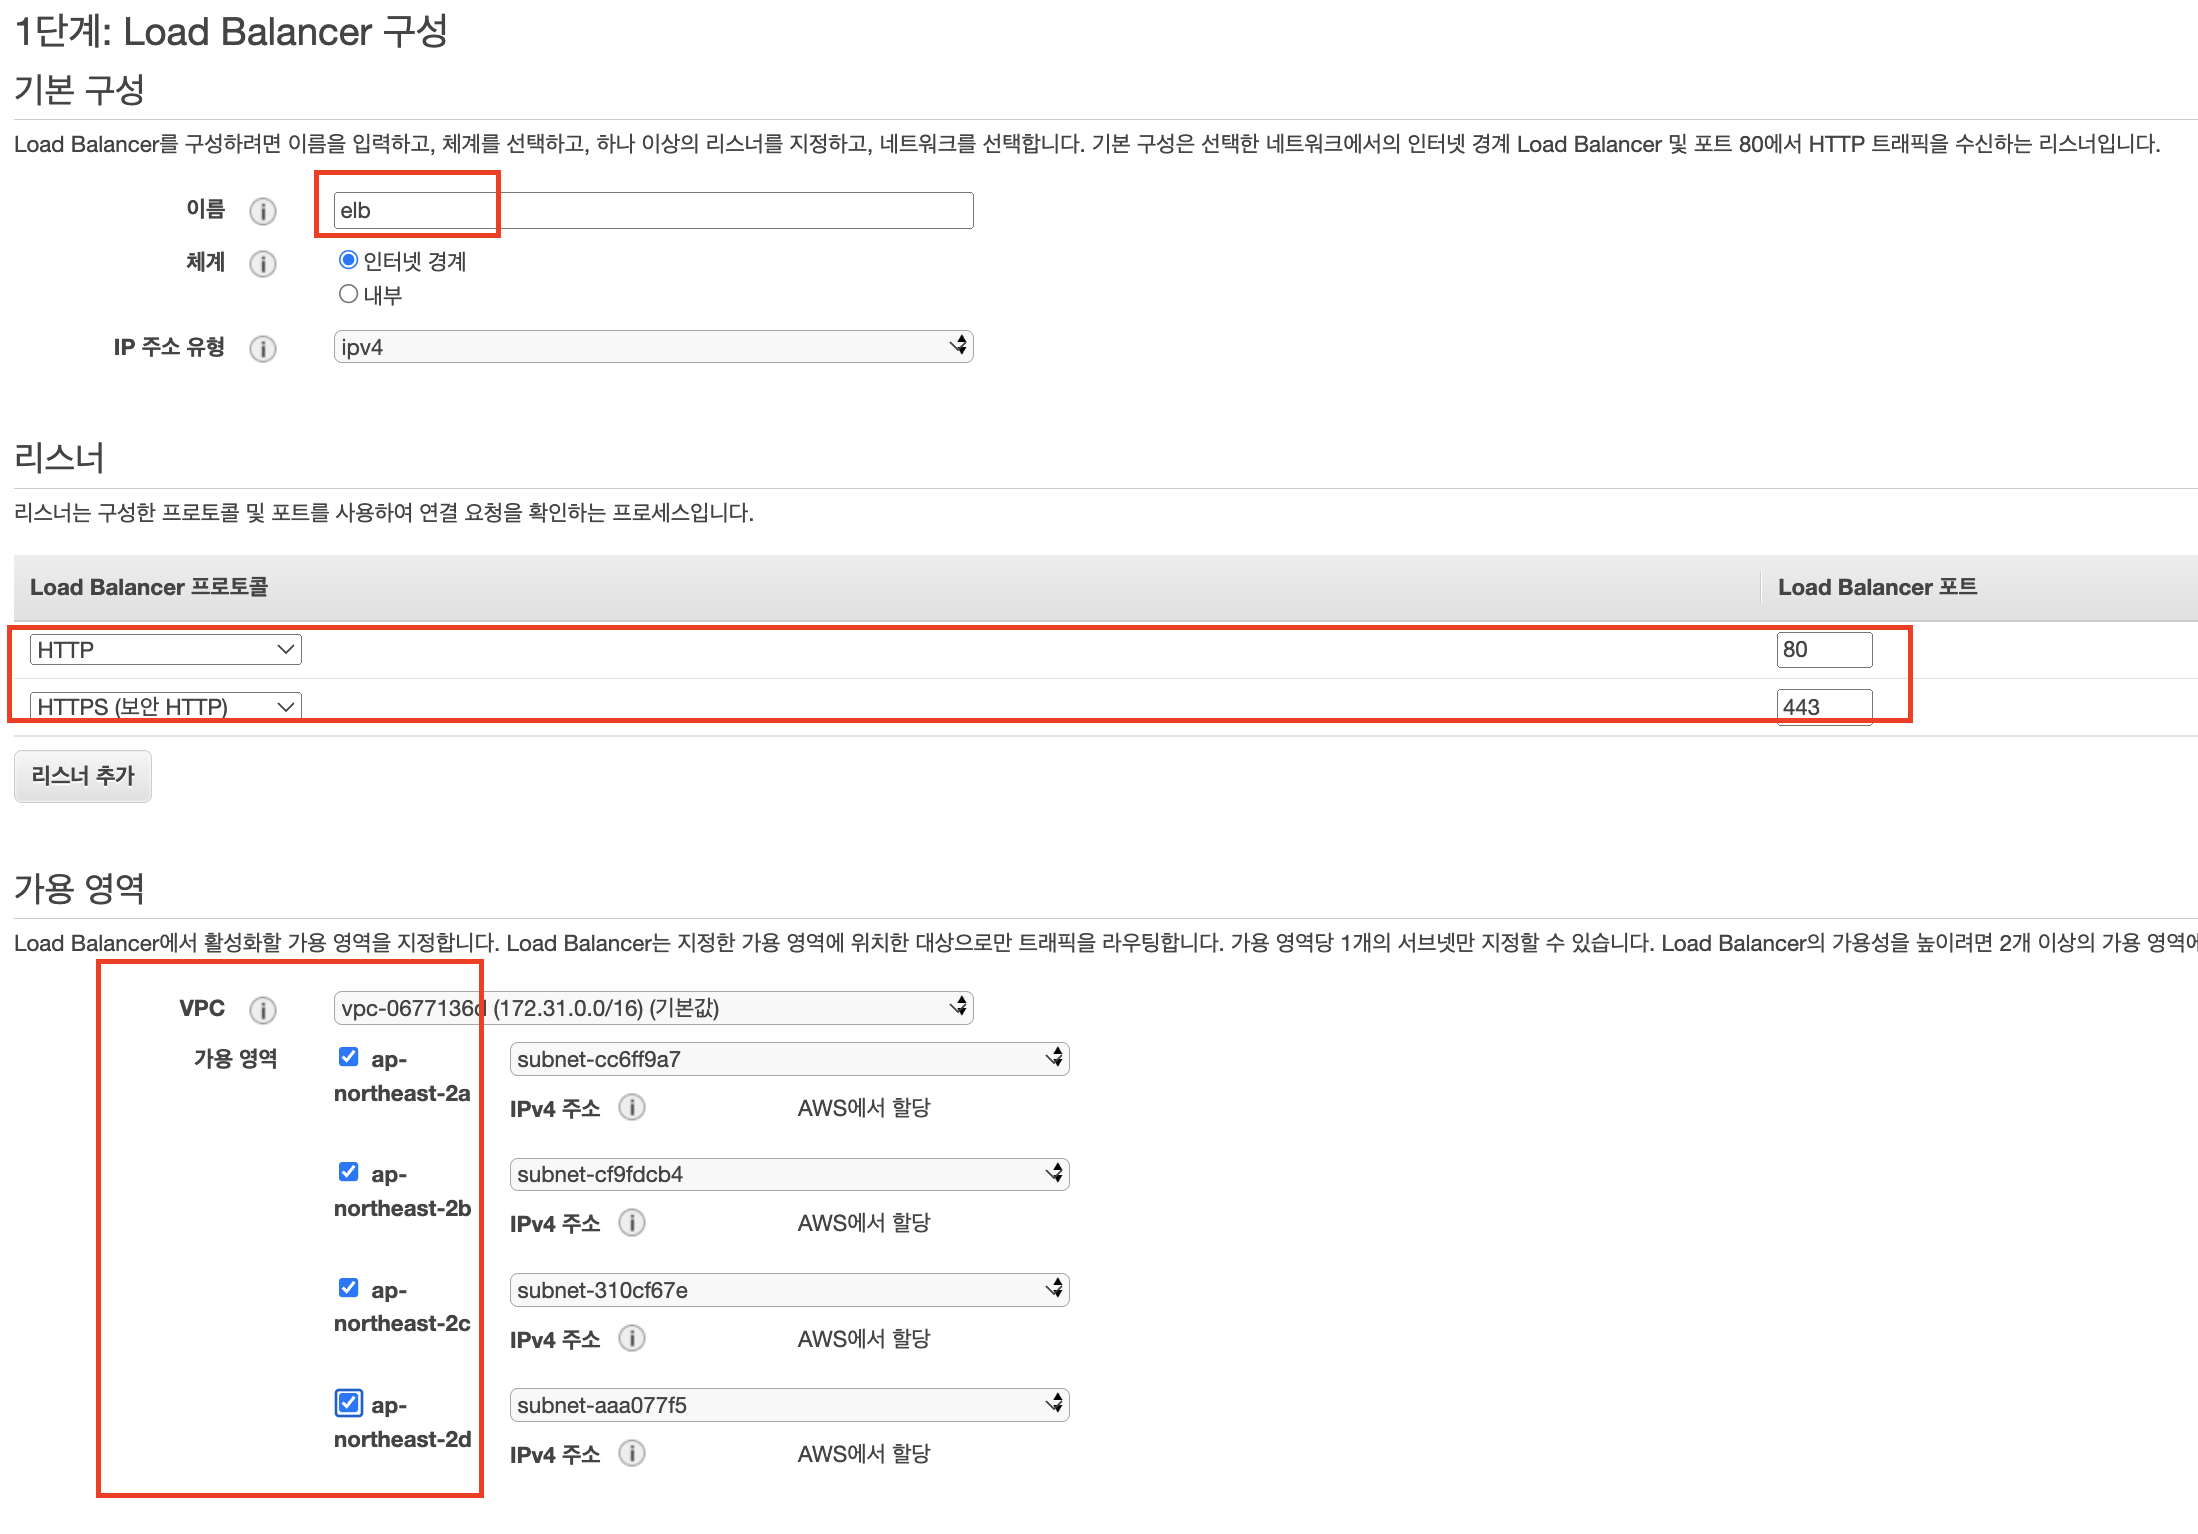Select the 인터넷 경계 radio option
Screen dimensions: 2198x1534
coord(348,260)
